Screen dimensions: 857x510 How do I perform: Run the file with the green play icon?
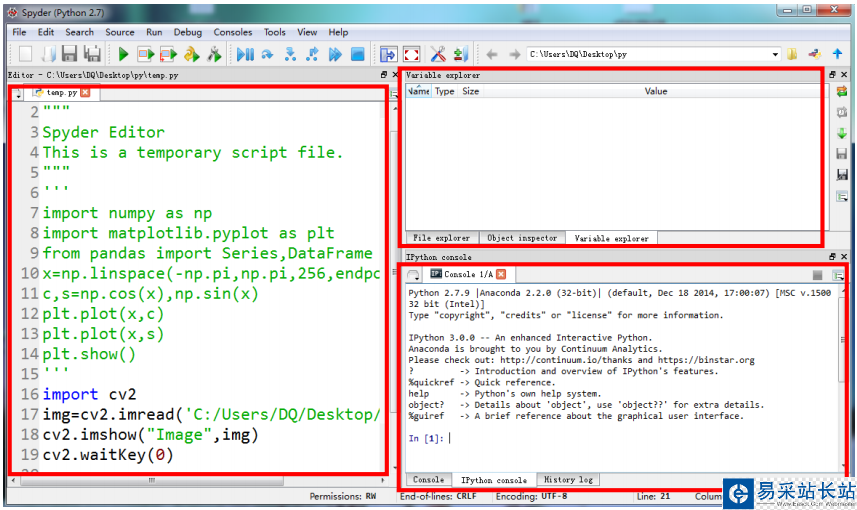coord(124,54)
